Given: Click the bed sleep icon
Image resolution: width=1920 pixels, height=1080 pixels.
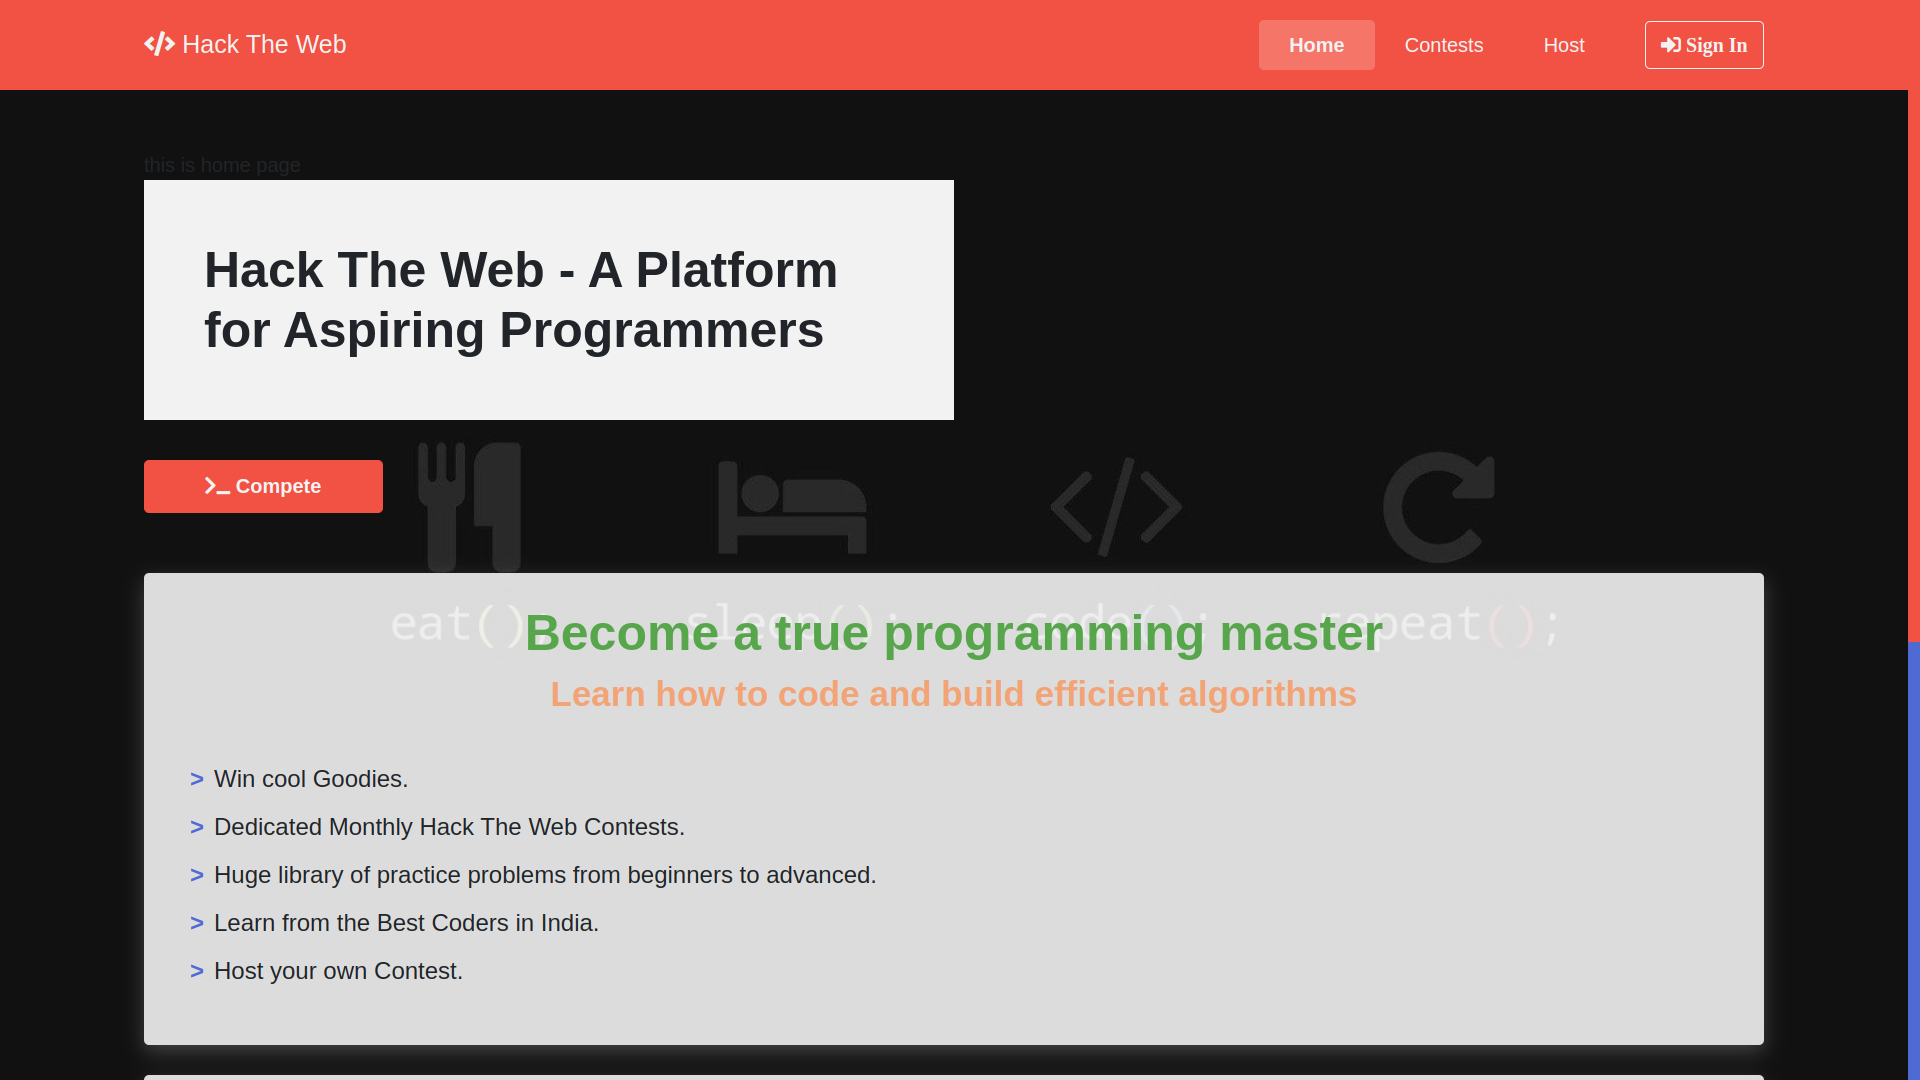Looking at the screenshot, I should (x=792, y=507).
